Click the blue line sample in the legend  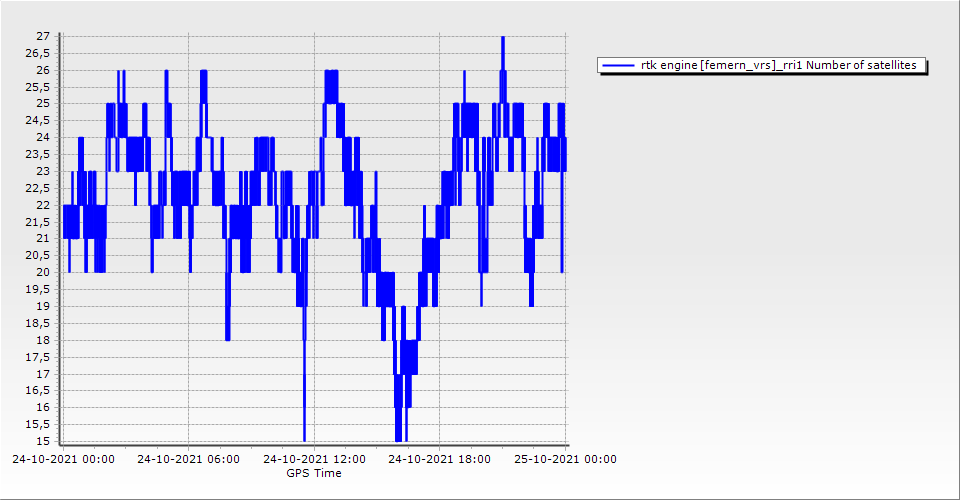tap(619, 66)
